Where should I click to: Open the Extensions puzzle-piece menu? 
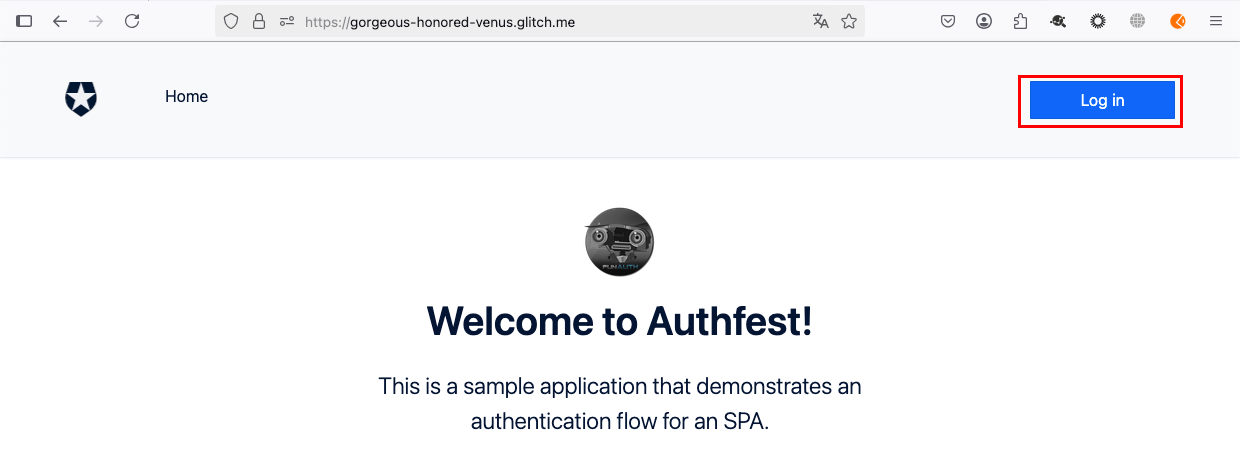[1021, 21]
